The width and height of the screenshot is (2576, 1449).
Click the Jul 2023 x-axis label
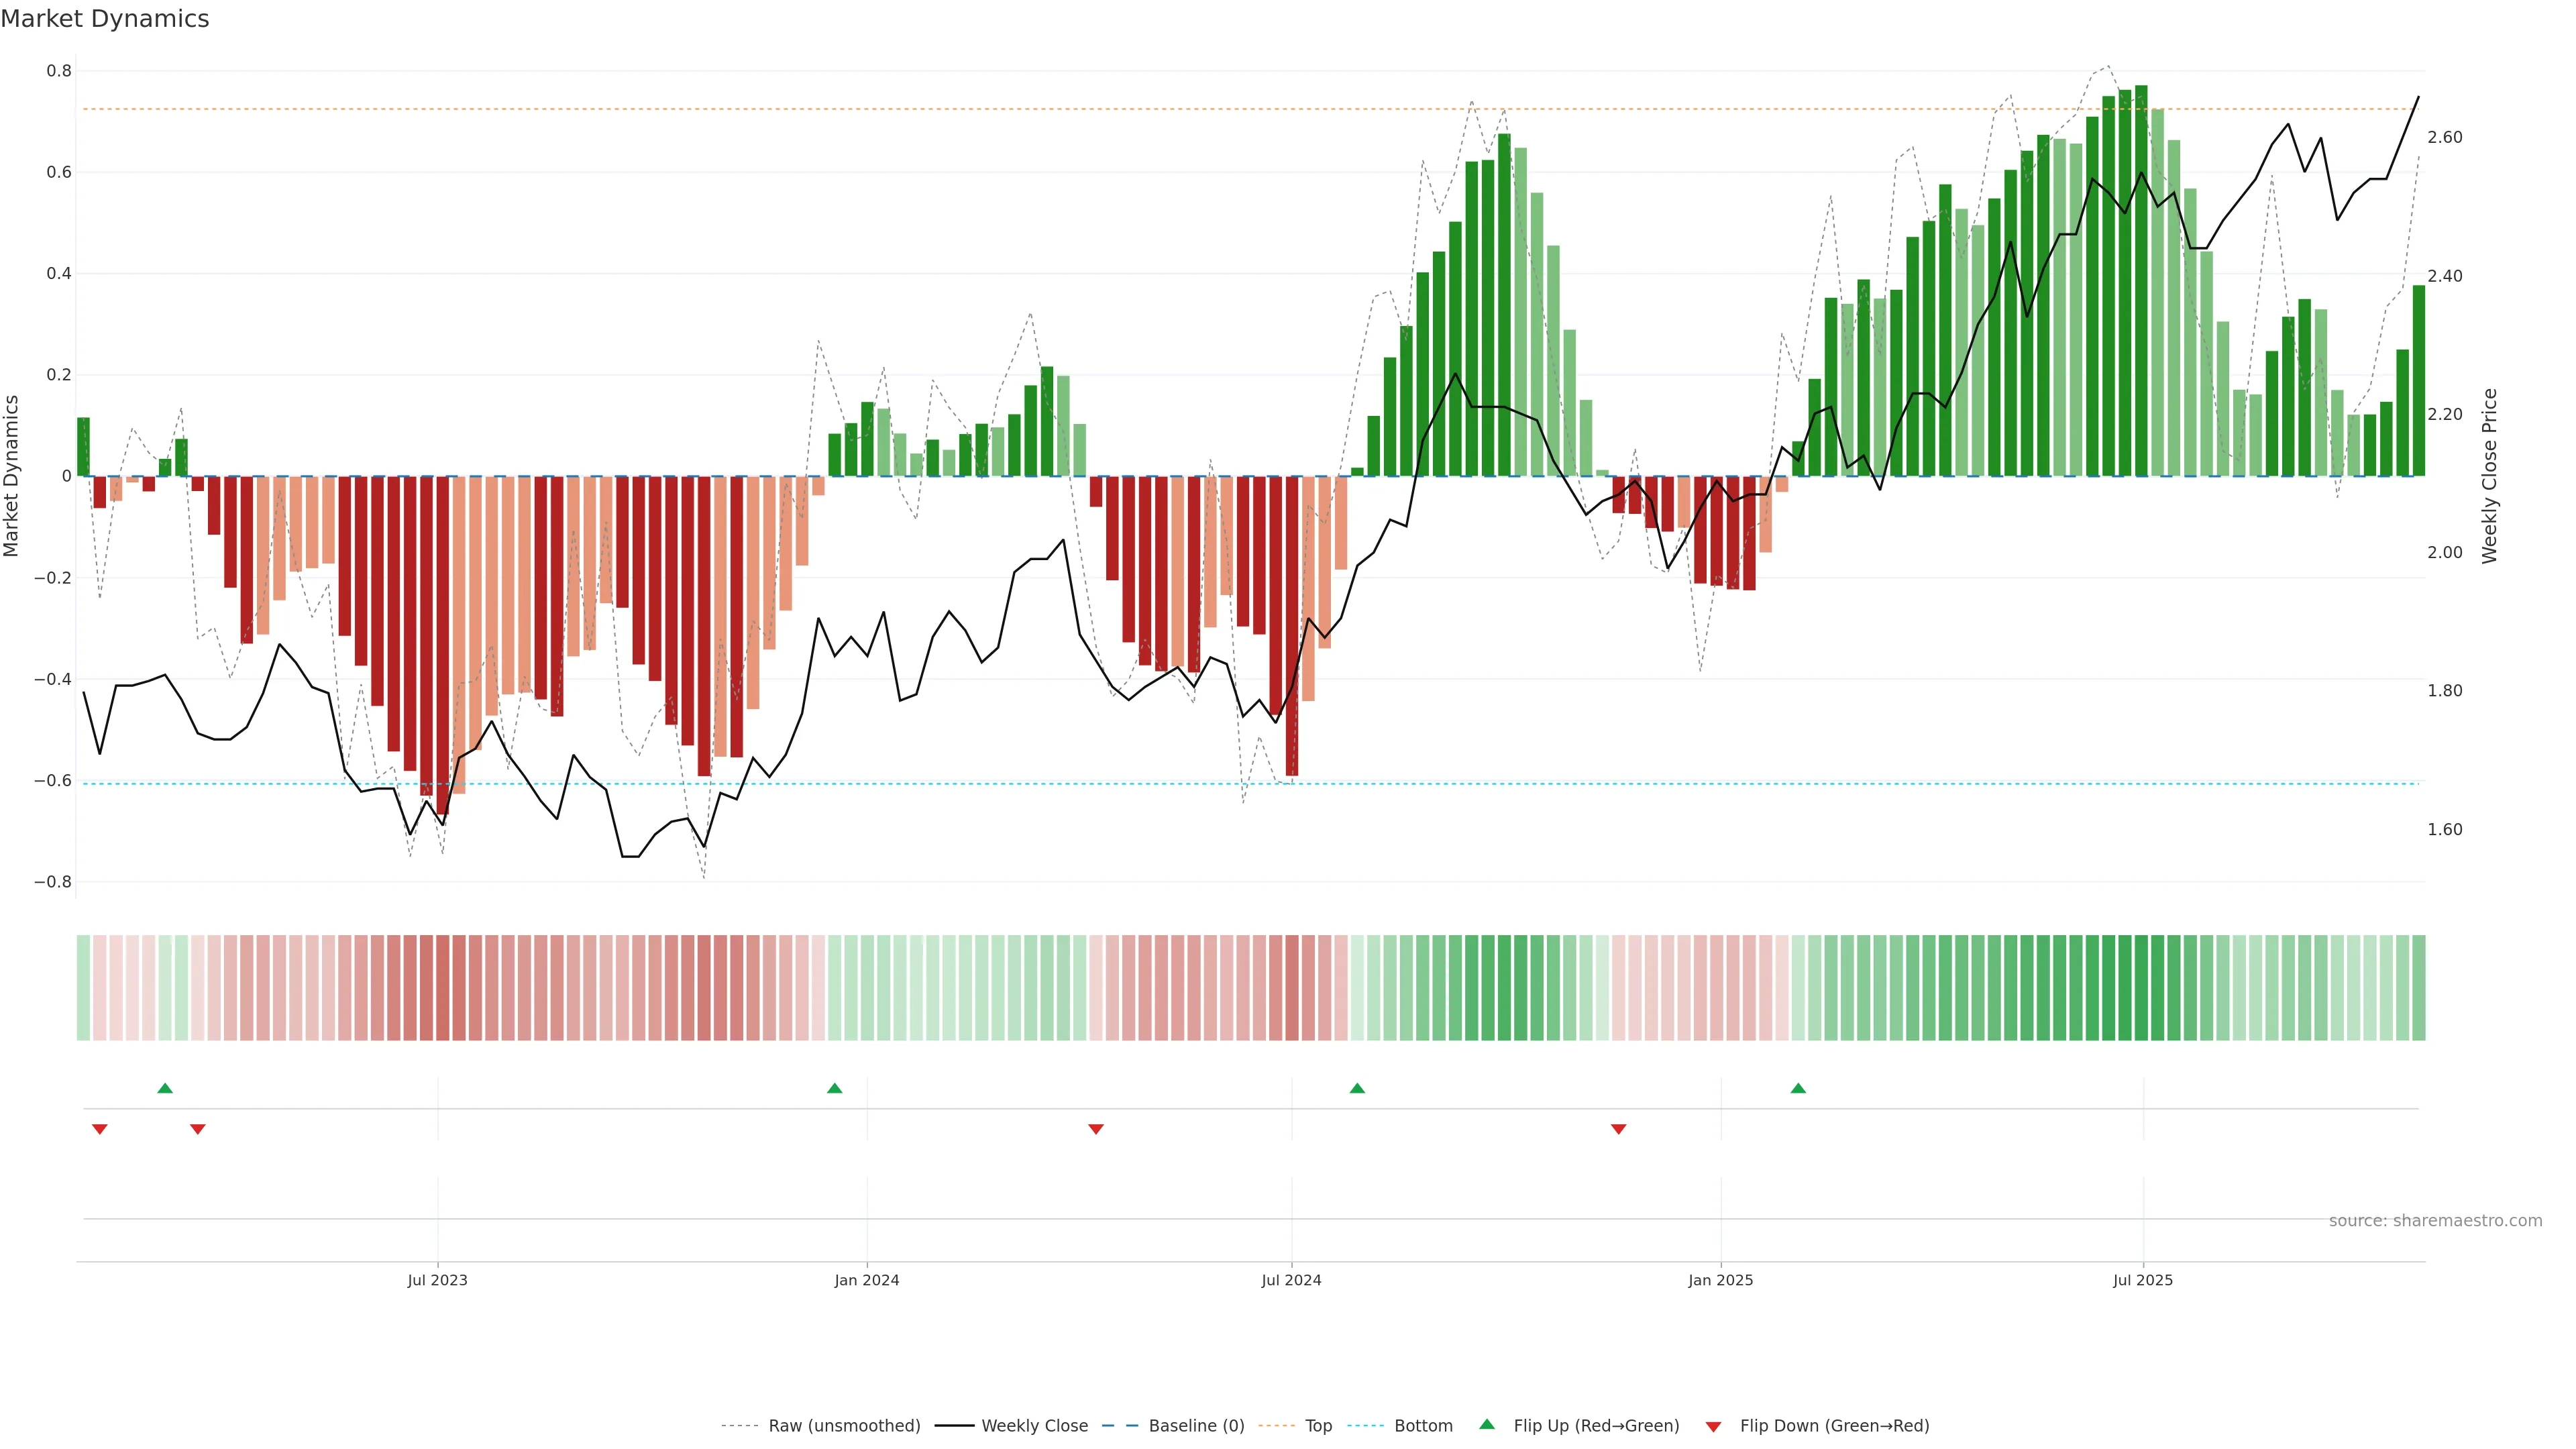pos(437,1280)
